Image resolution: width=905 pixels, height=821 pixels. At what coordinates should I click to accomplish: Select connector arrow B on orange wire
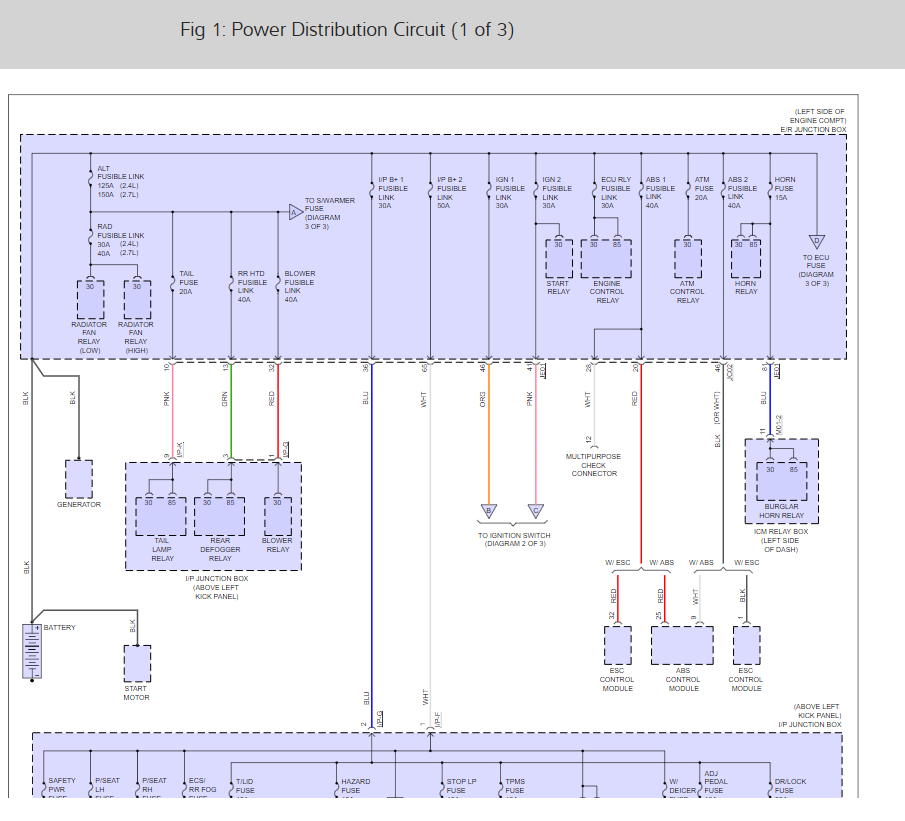489,511
